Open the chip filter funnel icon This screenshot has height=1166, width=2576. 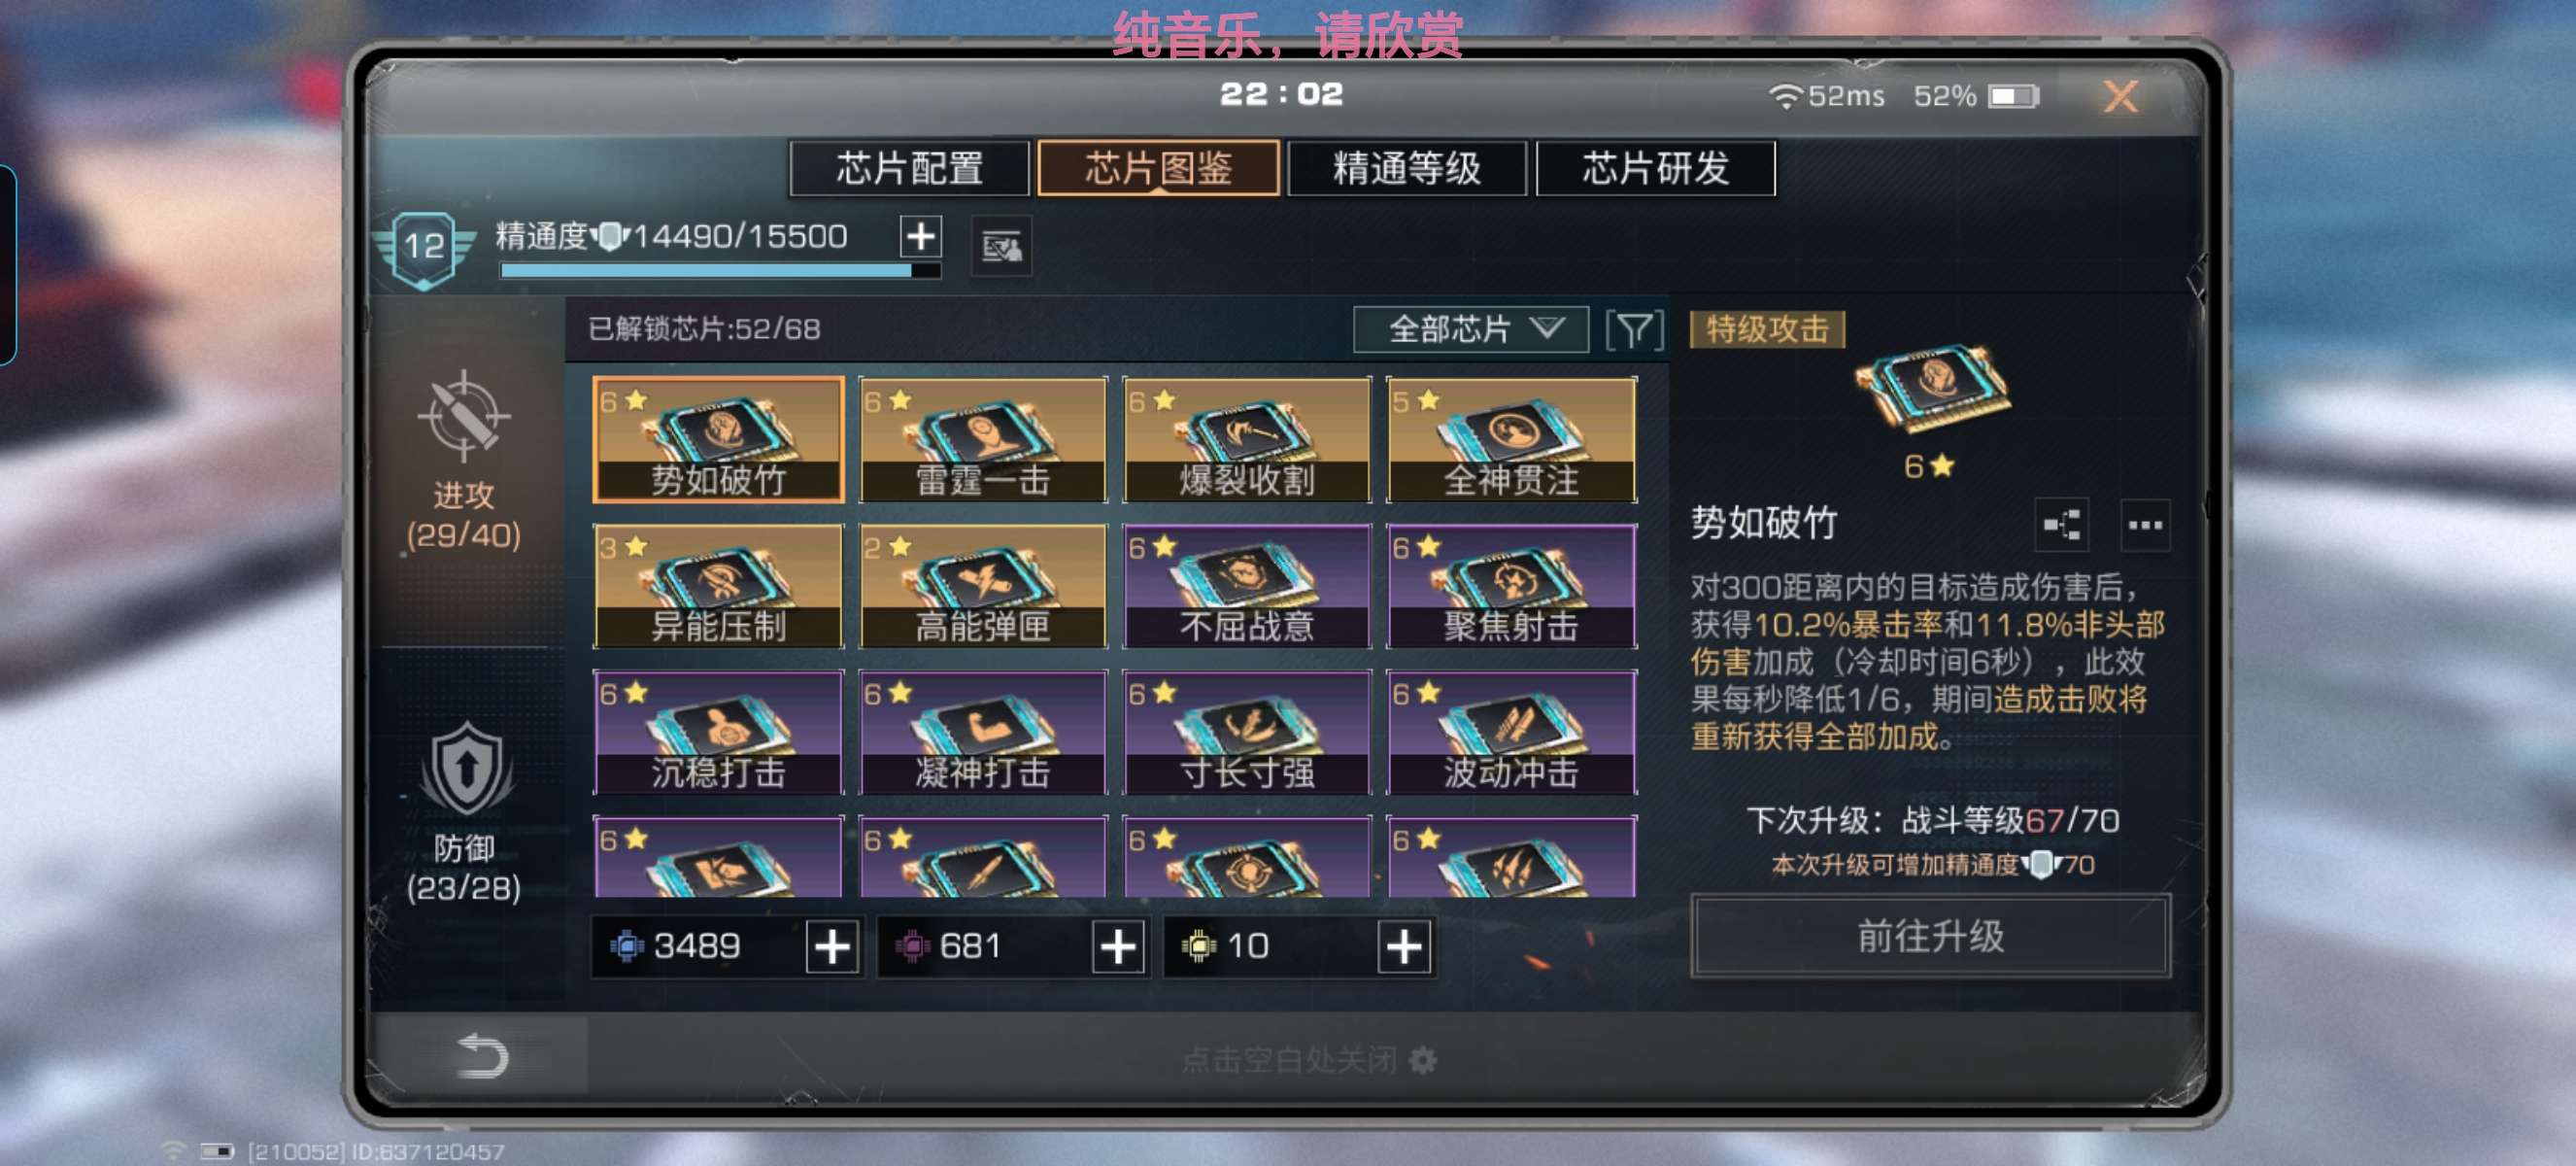tap(1635, 330)
